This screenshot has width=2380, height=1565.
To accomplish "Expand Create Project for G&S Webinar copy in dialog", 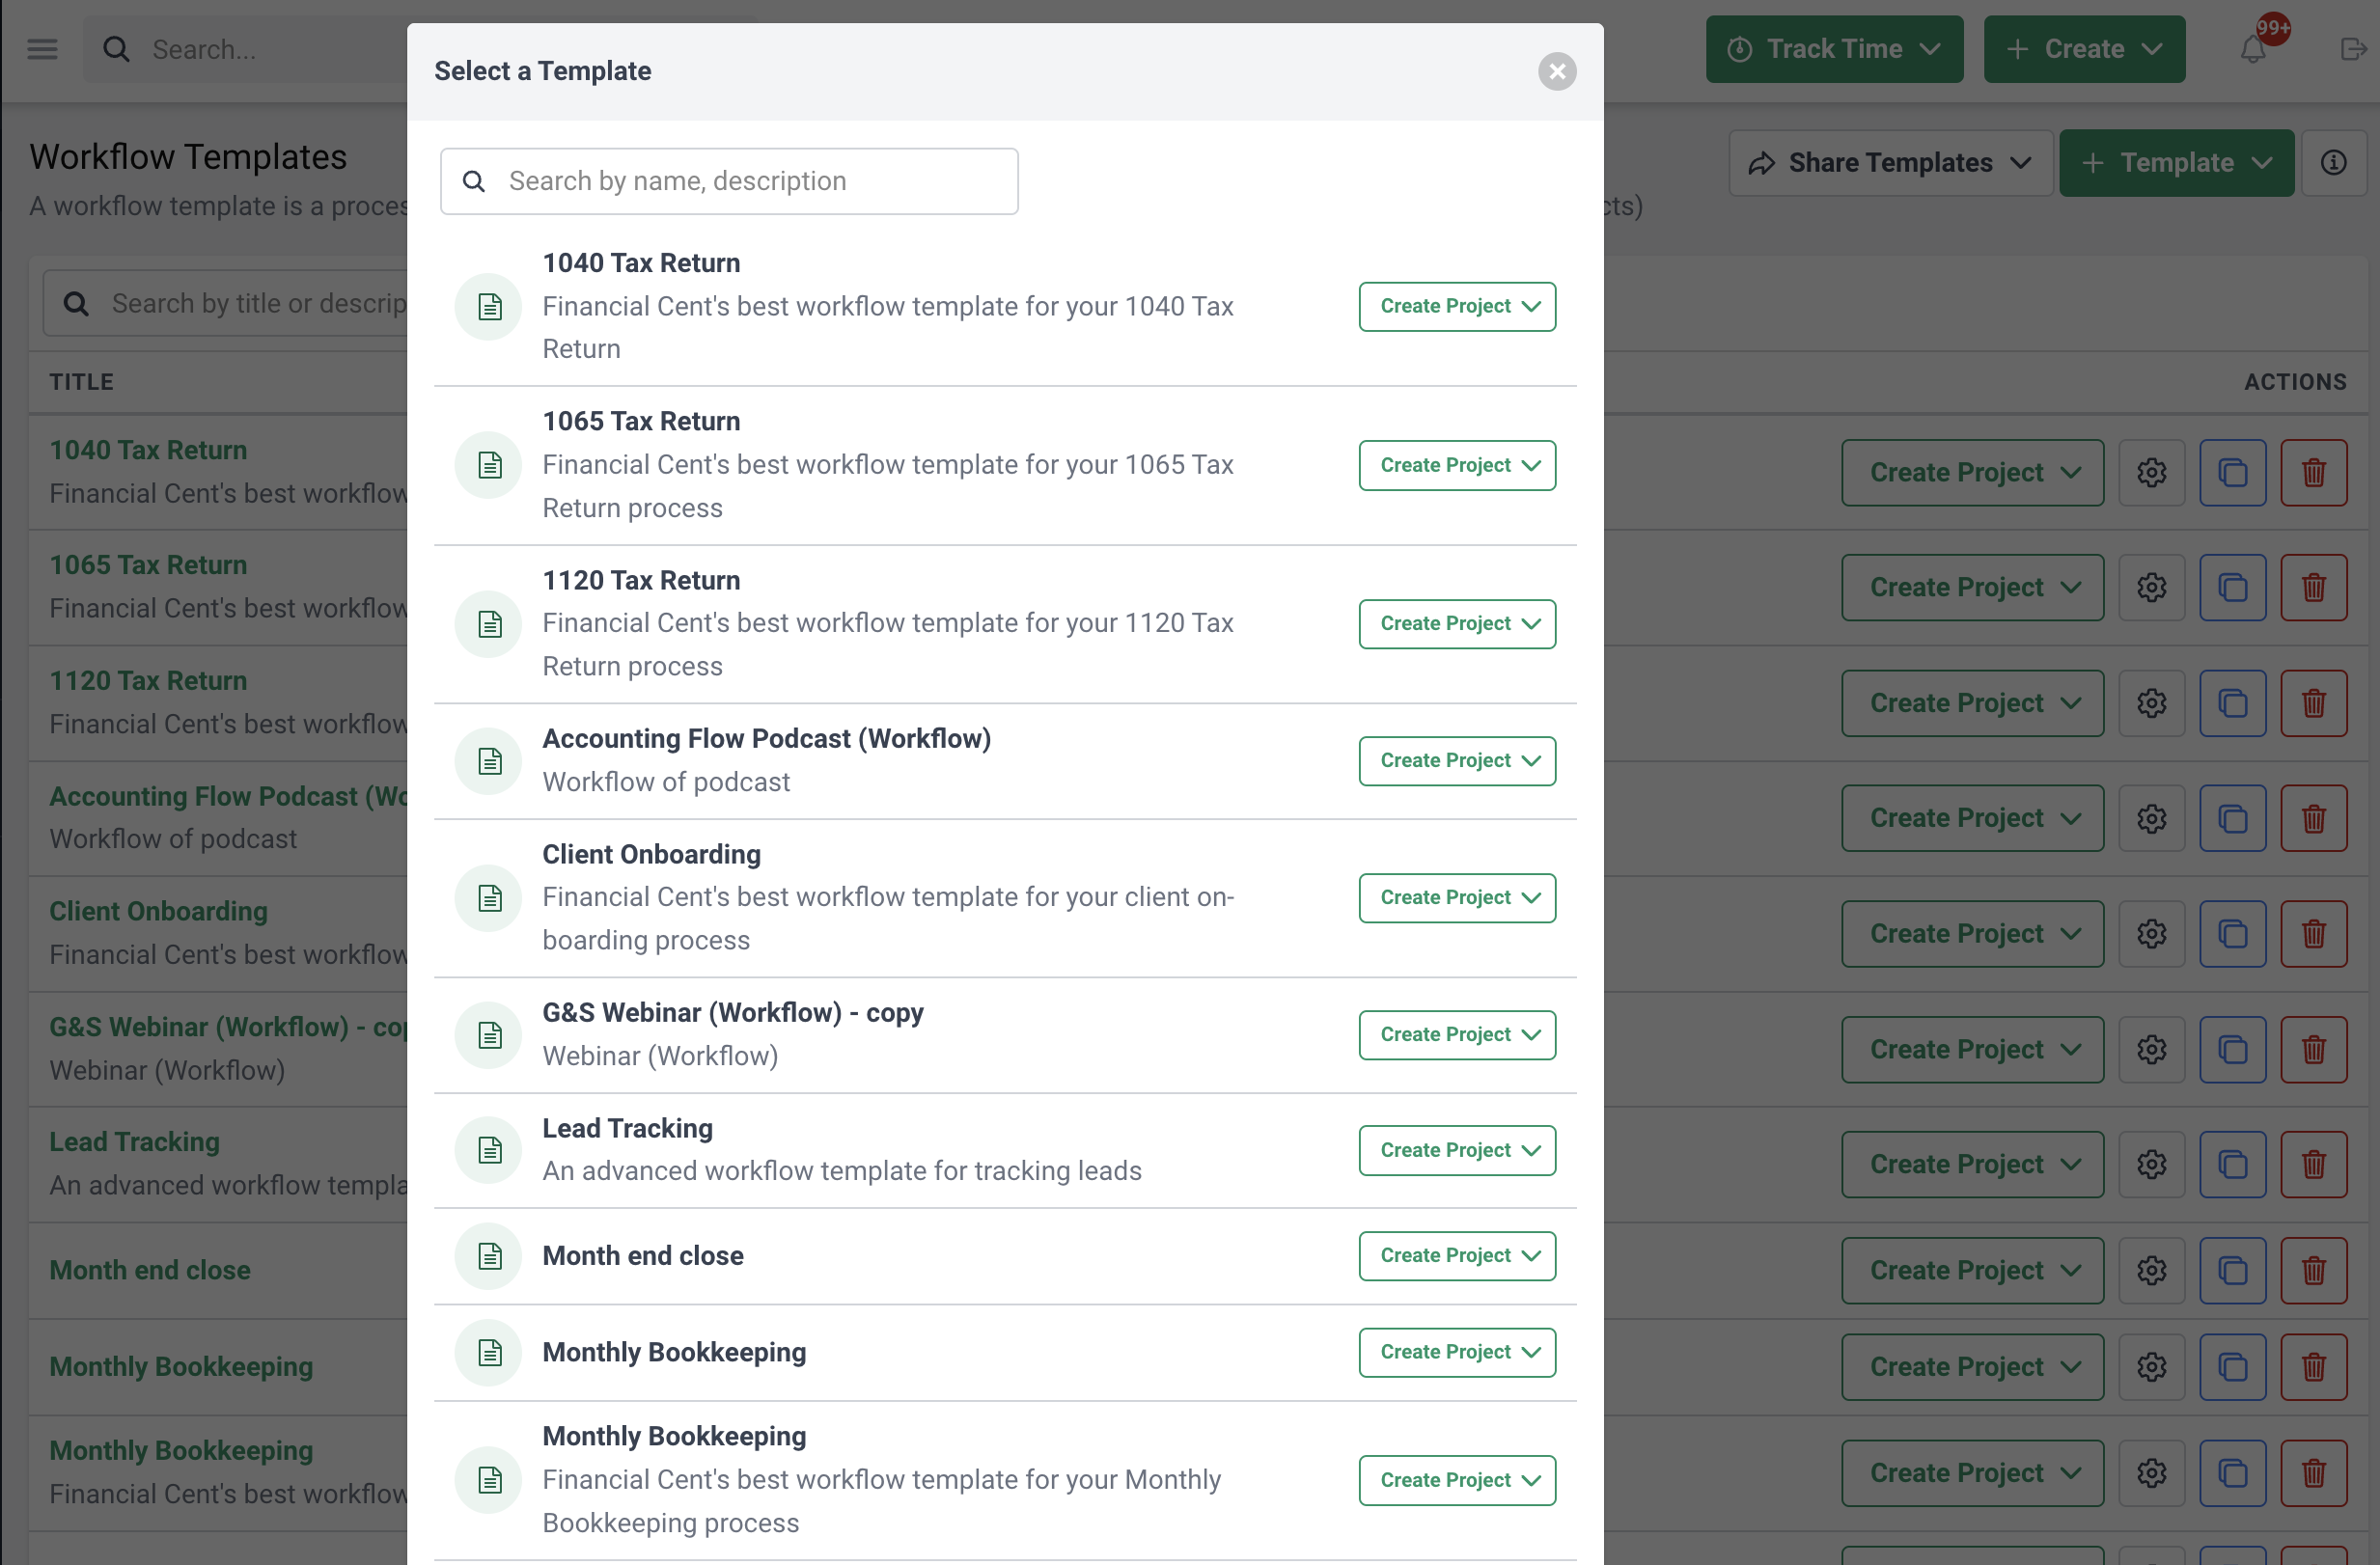I will coord(1456,1035).
